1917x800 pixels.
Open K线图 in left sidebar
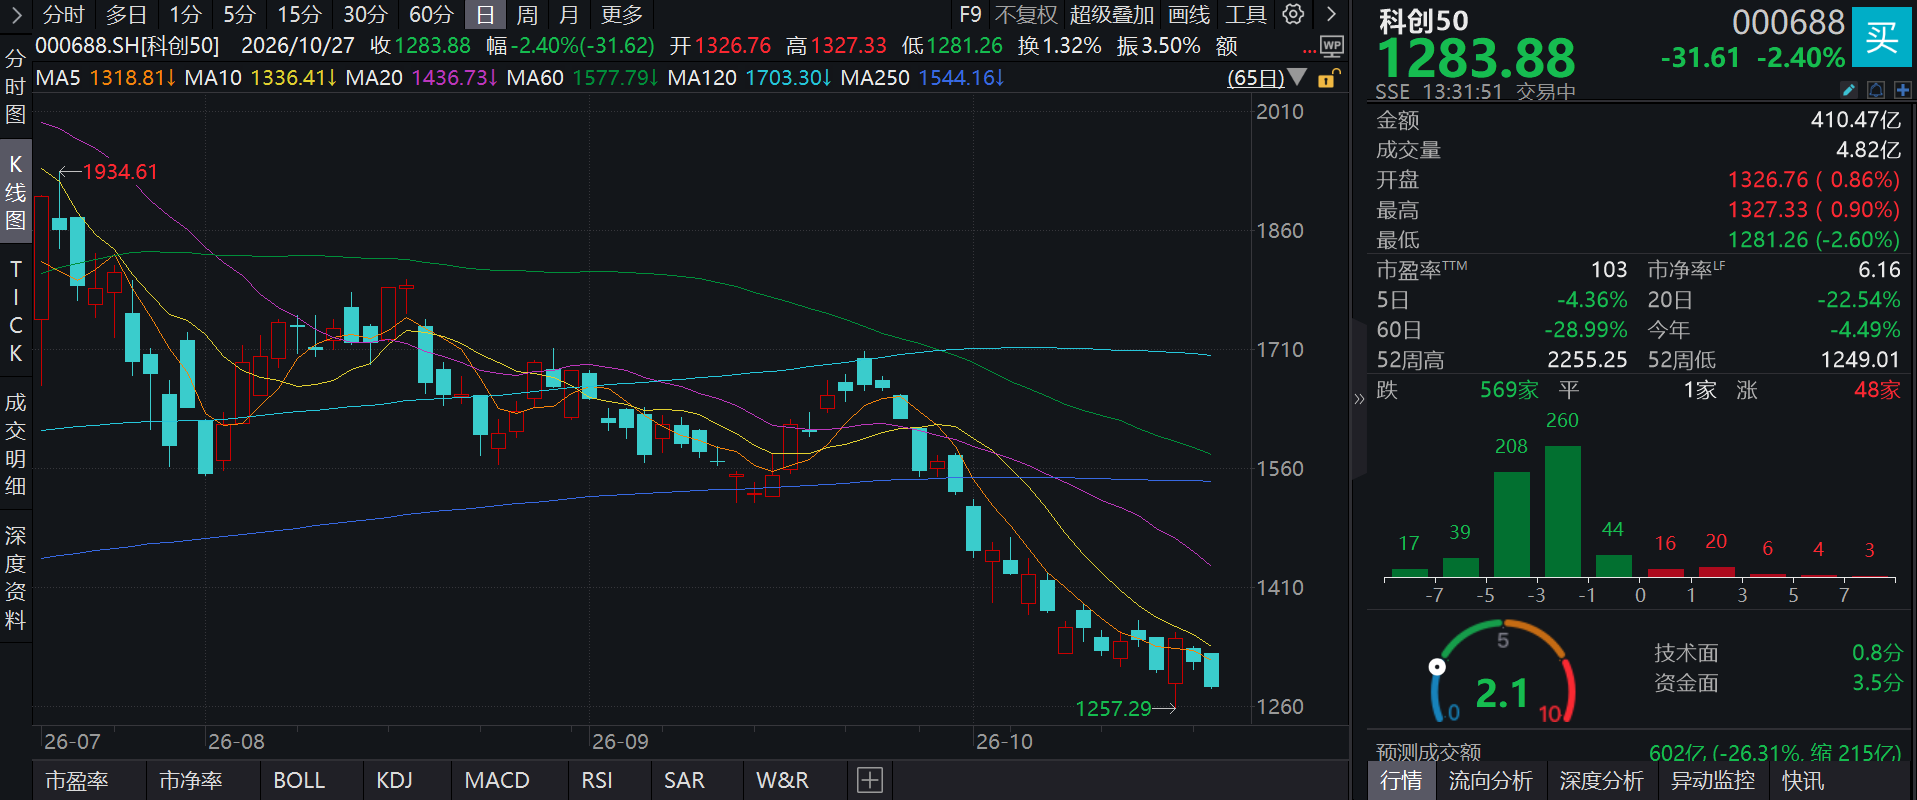pos(15,192)
